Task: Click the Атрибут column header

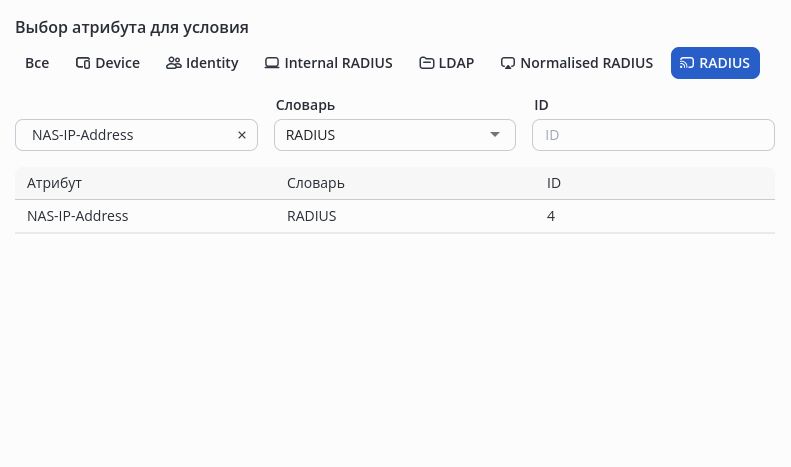Action: [54, 184]
